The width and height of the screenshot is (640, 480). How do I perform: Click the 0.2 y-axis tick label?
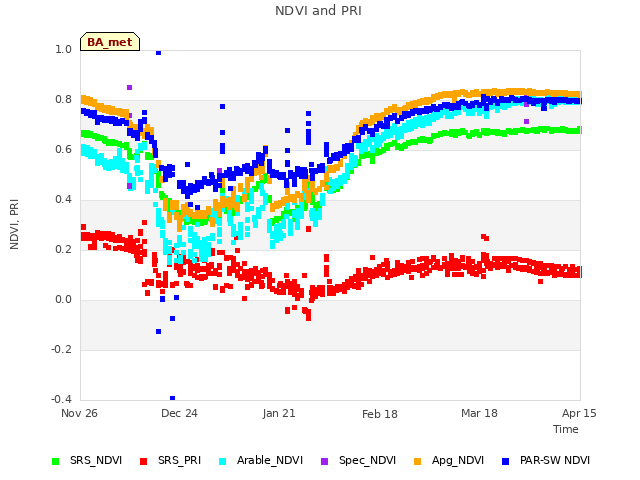tap(63, 249)
